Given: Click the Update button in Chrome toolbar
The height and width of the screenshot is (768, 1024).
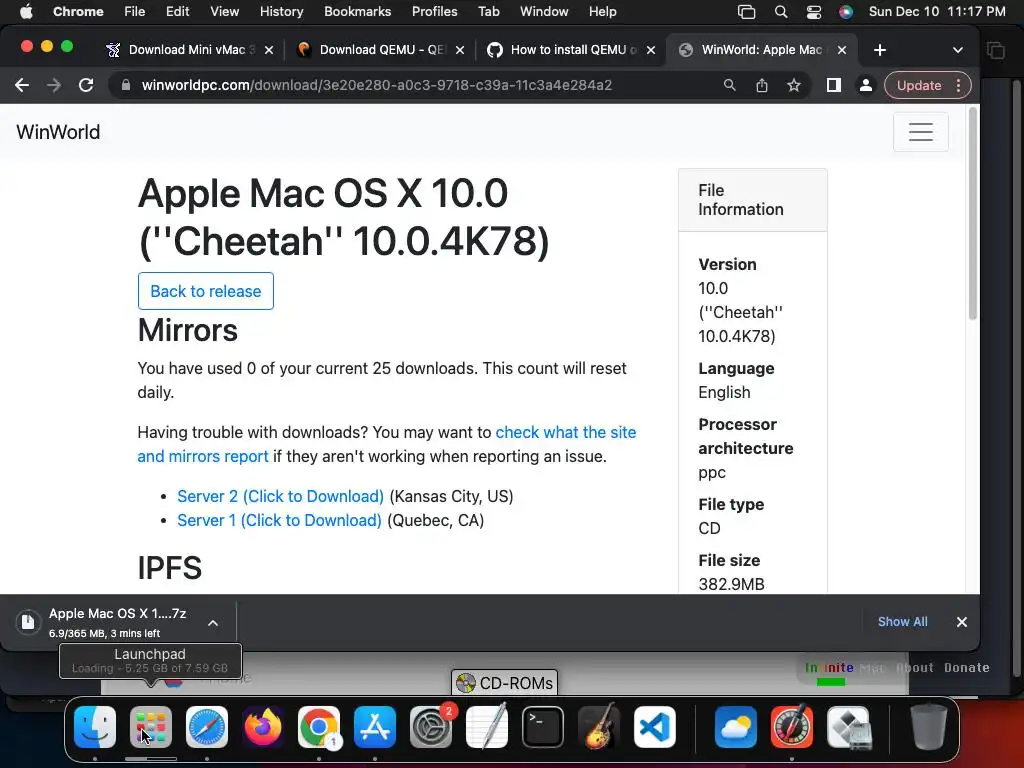Looking at the screenshot, I should (x=919, y=86).
